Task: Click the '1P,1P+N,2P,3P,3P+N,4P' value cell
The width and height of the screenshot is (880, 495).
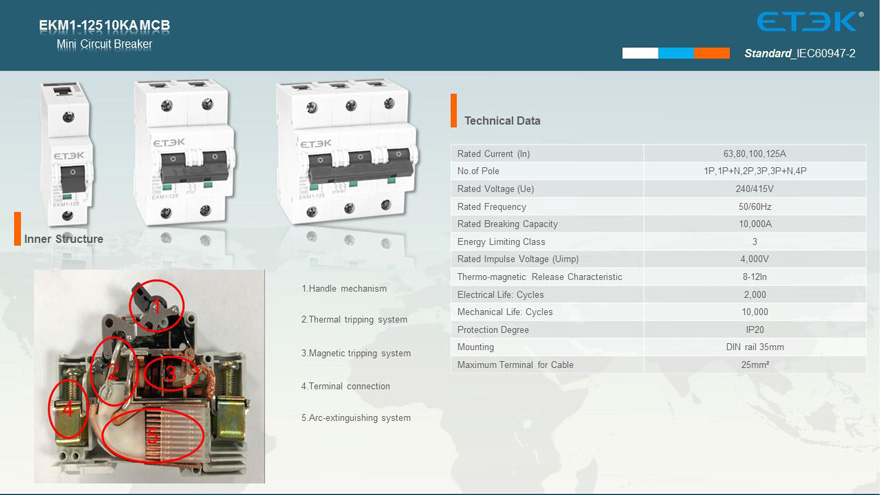Action: point(755,171)
